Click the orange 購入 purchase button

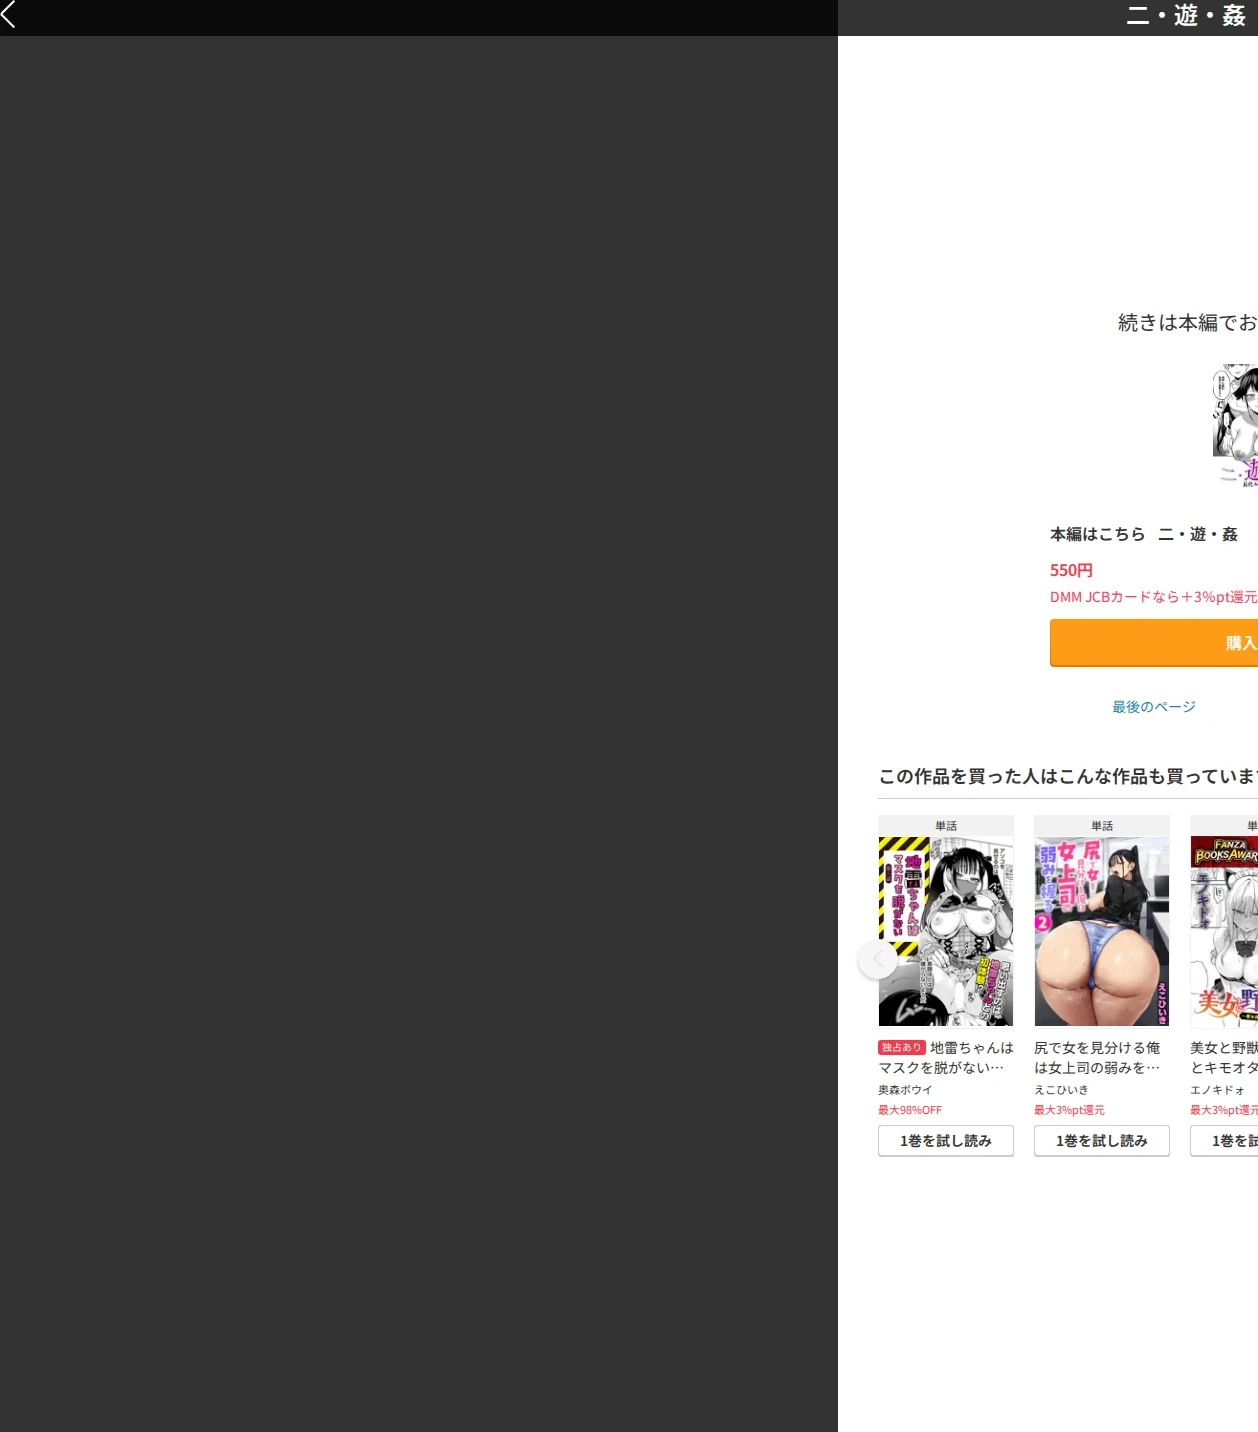click(1154, 643)
